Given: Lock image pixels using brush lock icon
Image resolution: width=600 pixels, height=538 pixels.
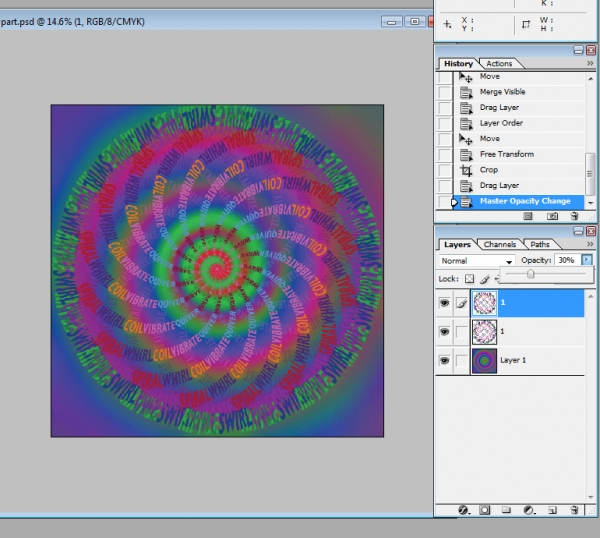Looking at the screenshot, I should coord(485,279).
